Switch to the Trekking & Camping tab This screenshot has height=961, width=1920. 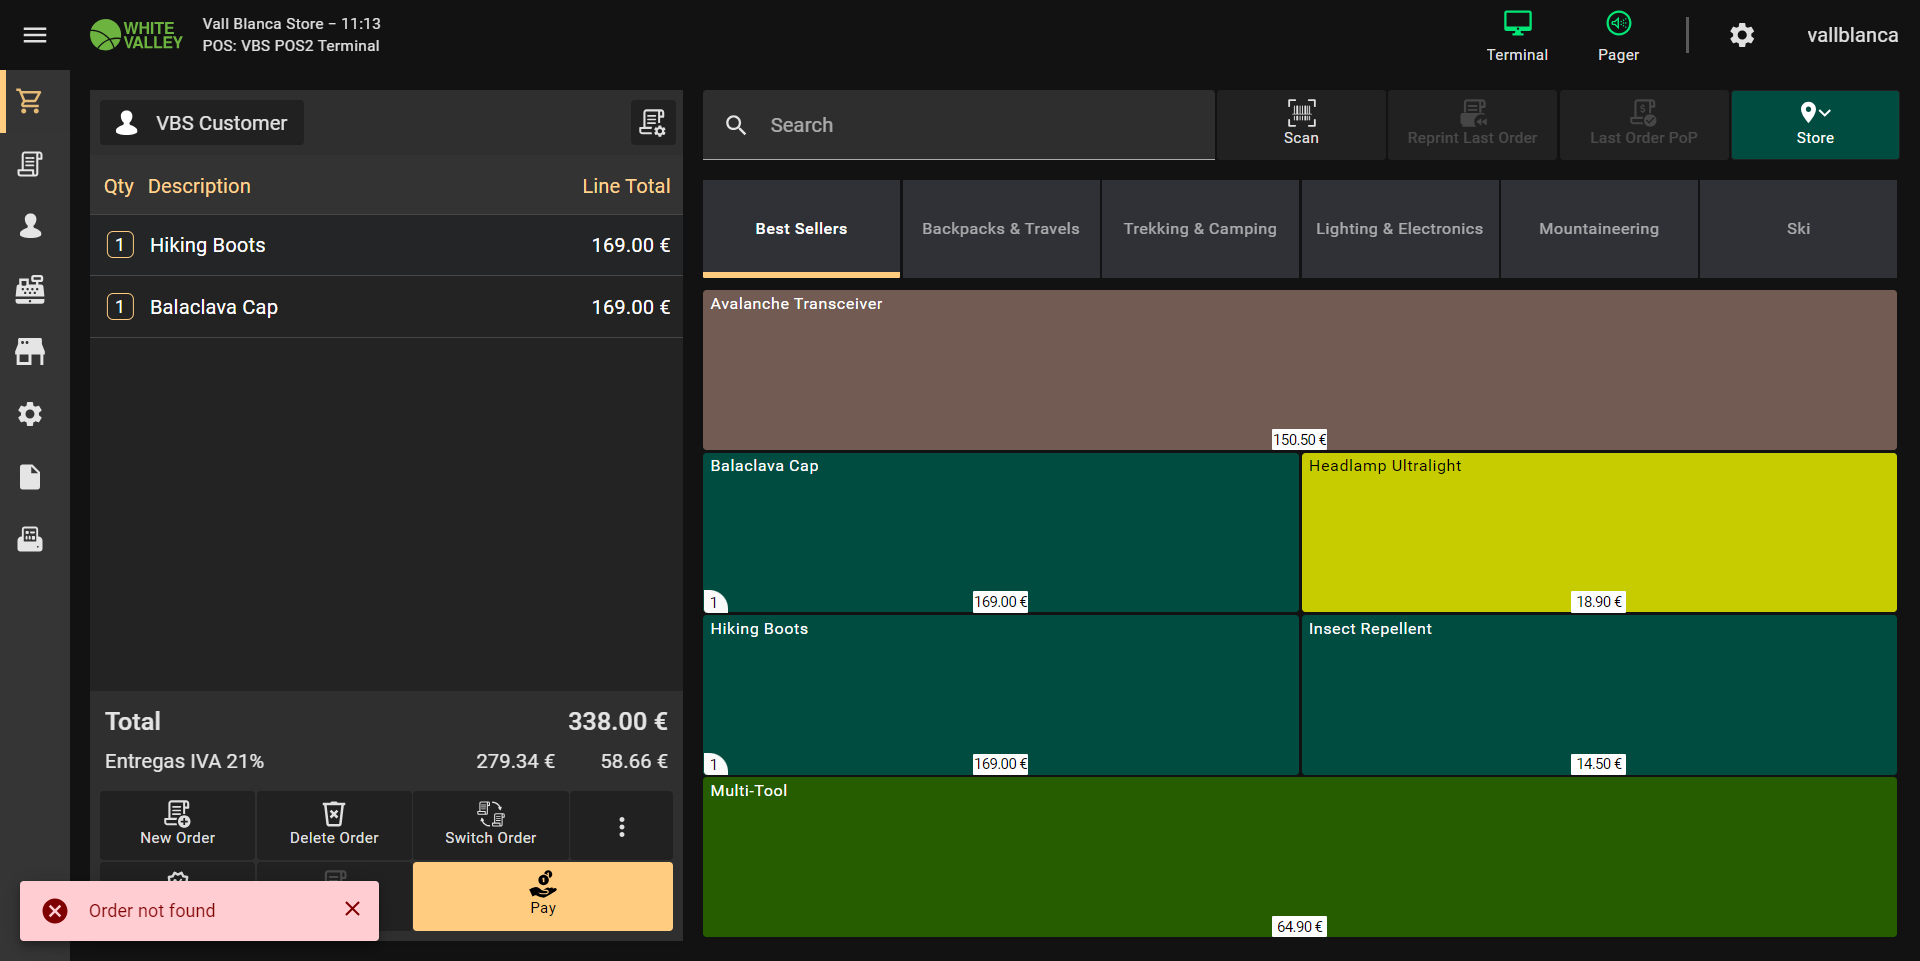(1199, 229)
